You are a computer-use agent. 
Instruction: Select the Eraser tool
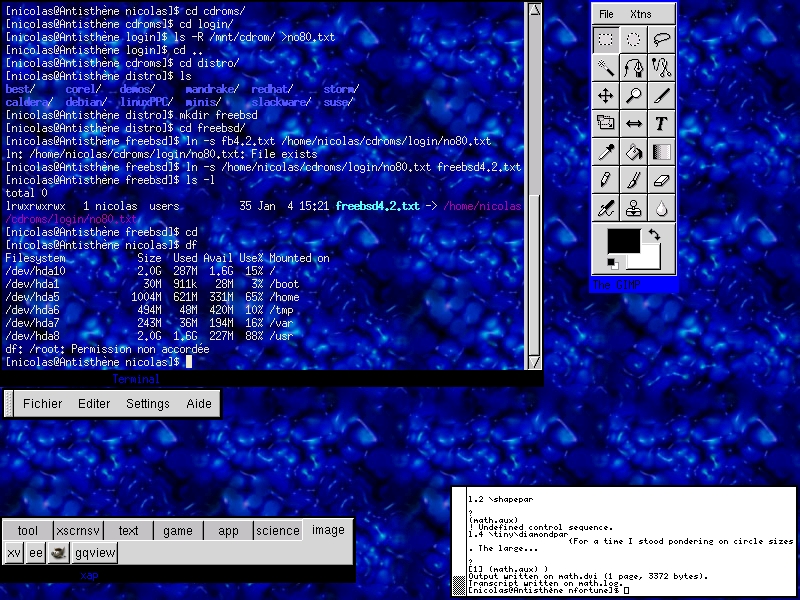[661, 180]
